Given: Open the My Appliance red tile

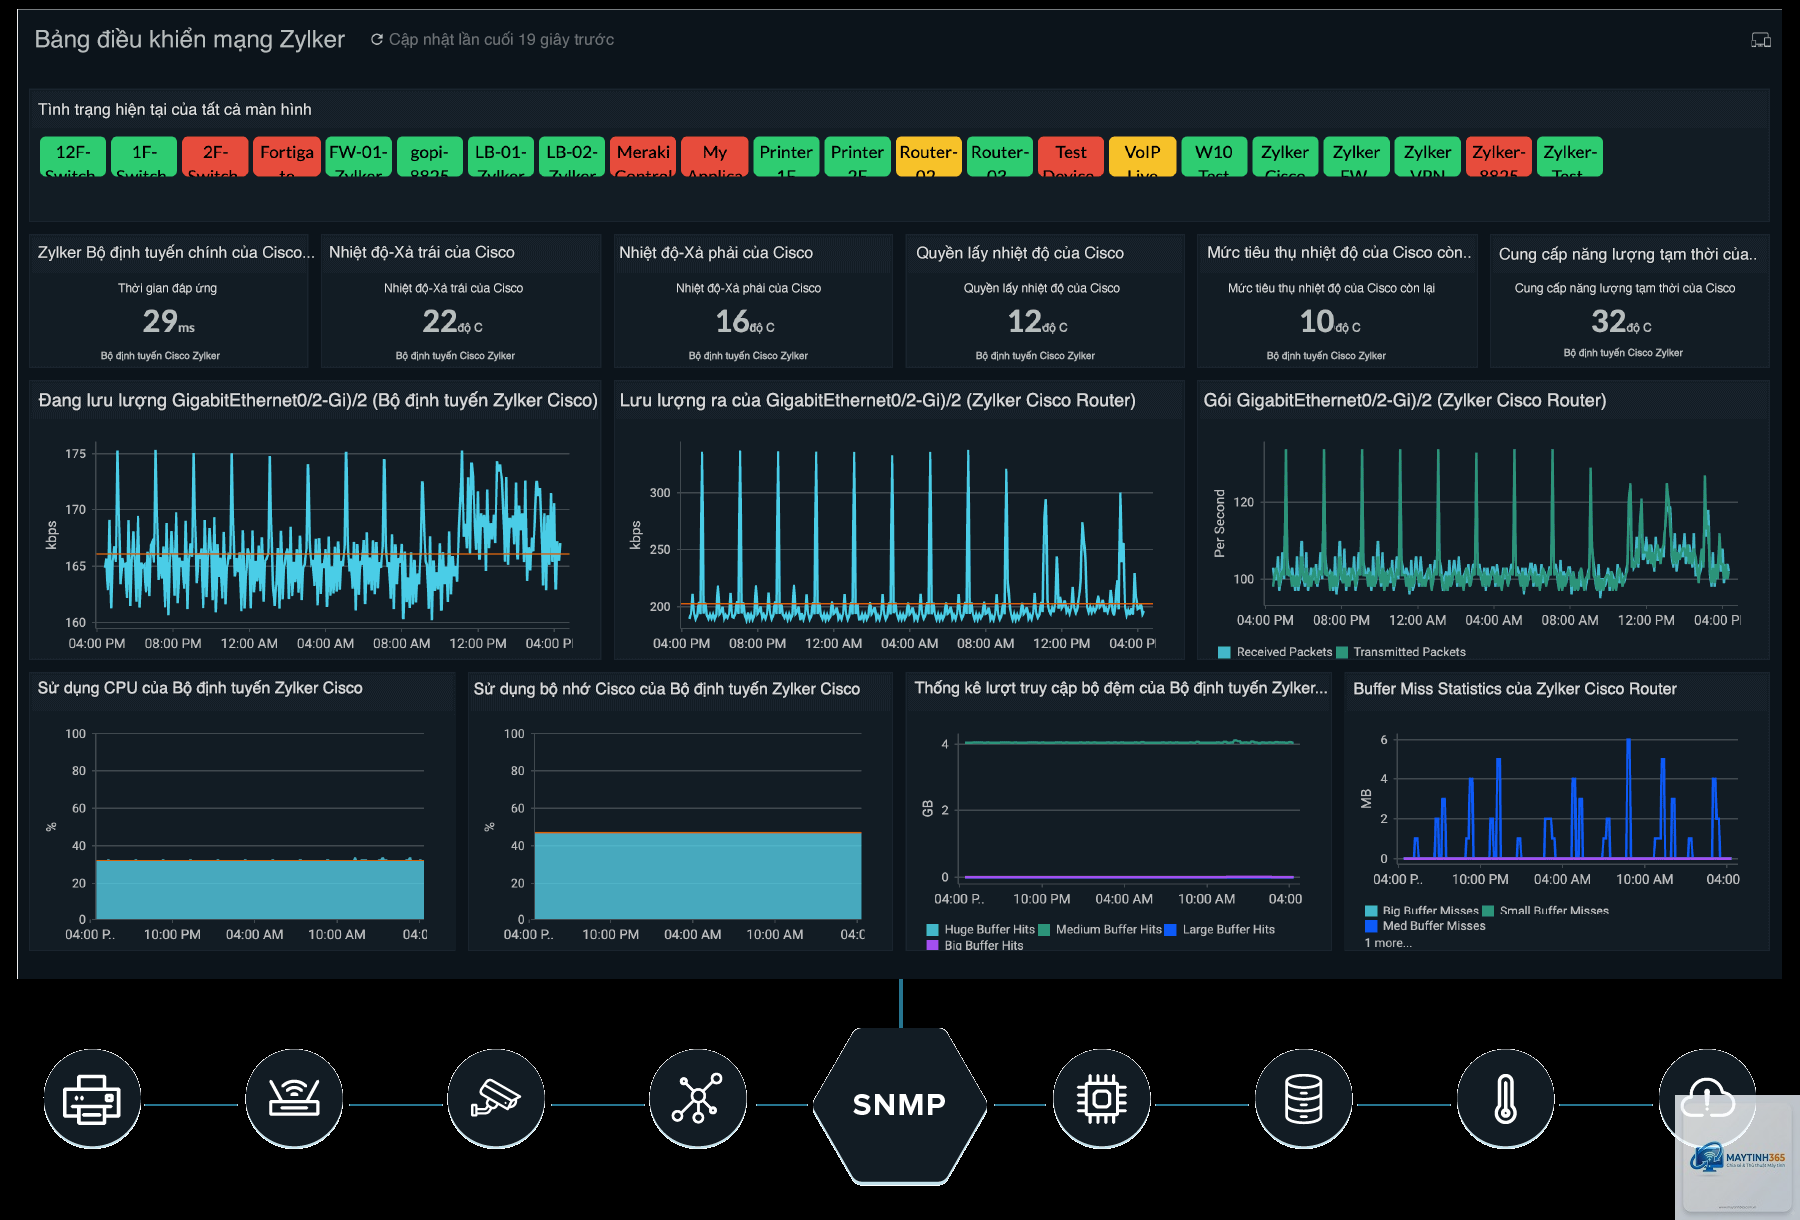Looking at the screenshot, I should pyautogui.click(x=715, y=157).
